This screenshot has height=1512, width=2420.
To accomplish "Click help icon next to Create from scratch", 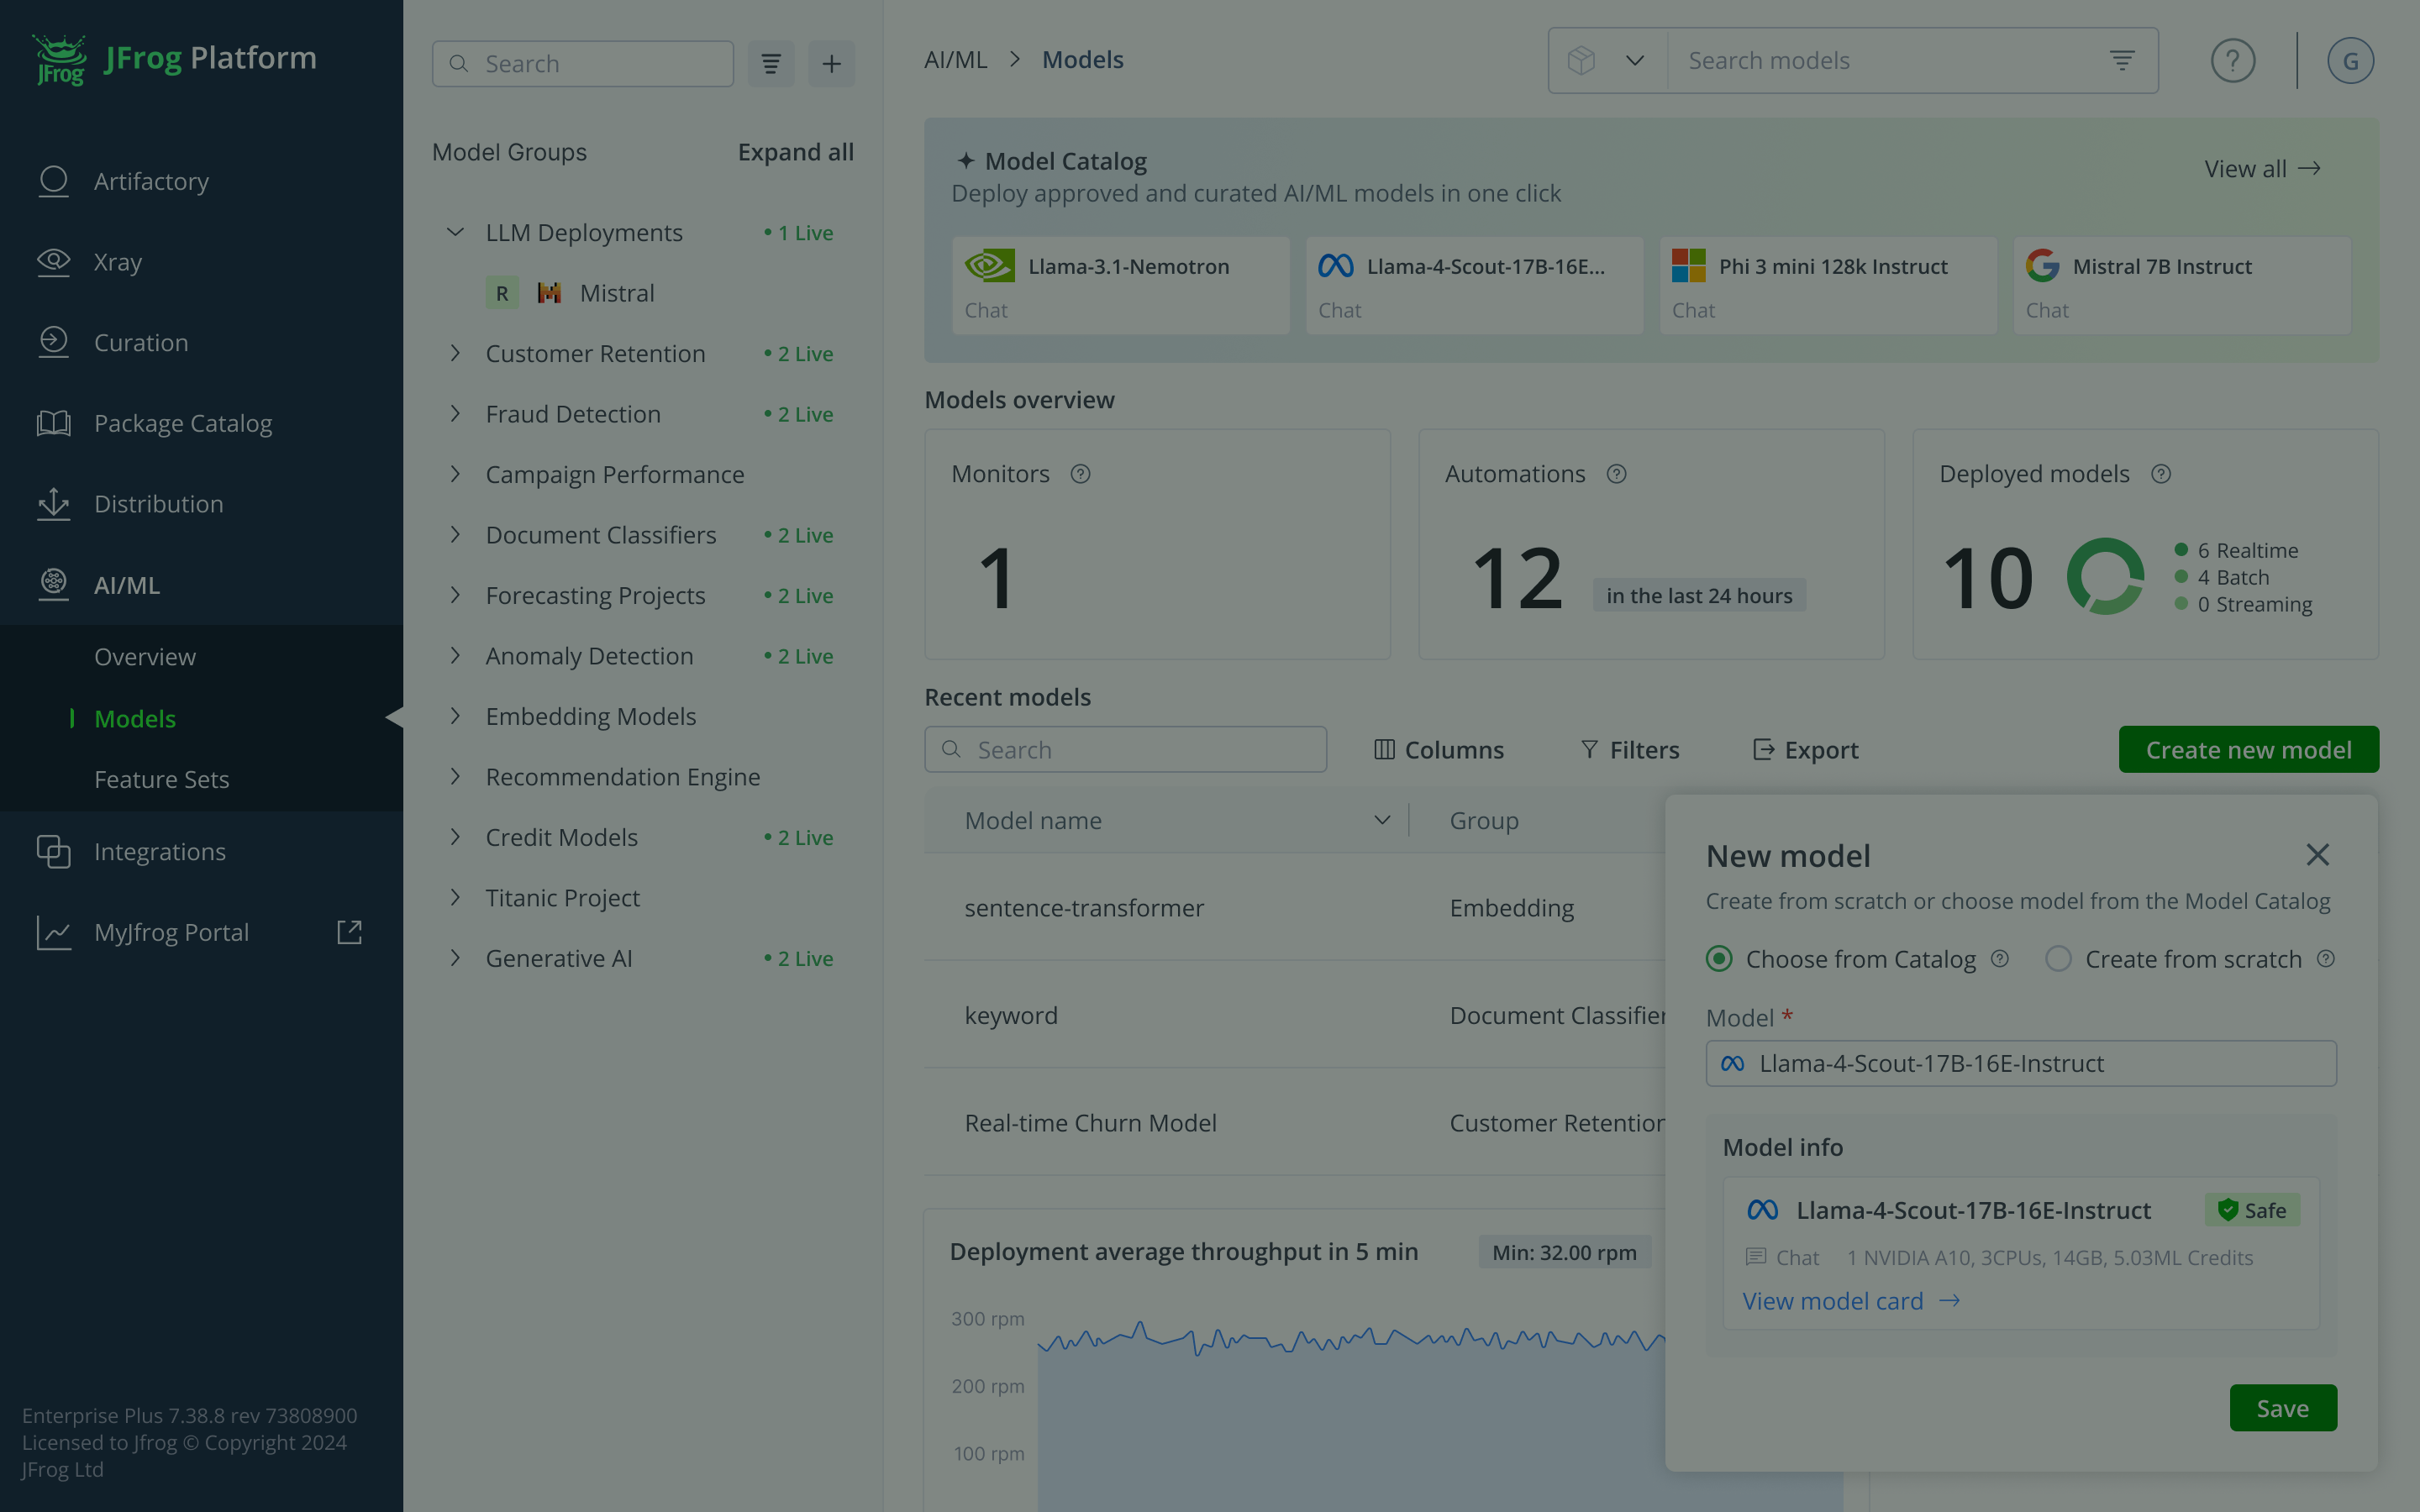I will coord(2326,959).
